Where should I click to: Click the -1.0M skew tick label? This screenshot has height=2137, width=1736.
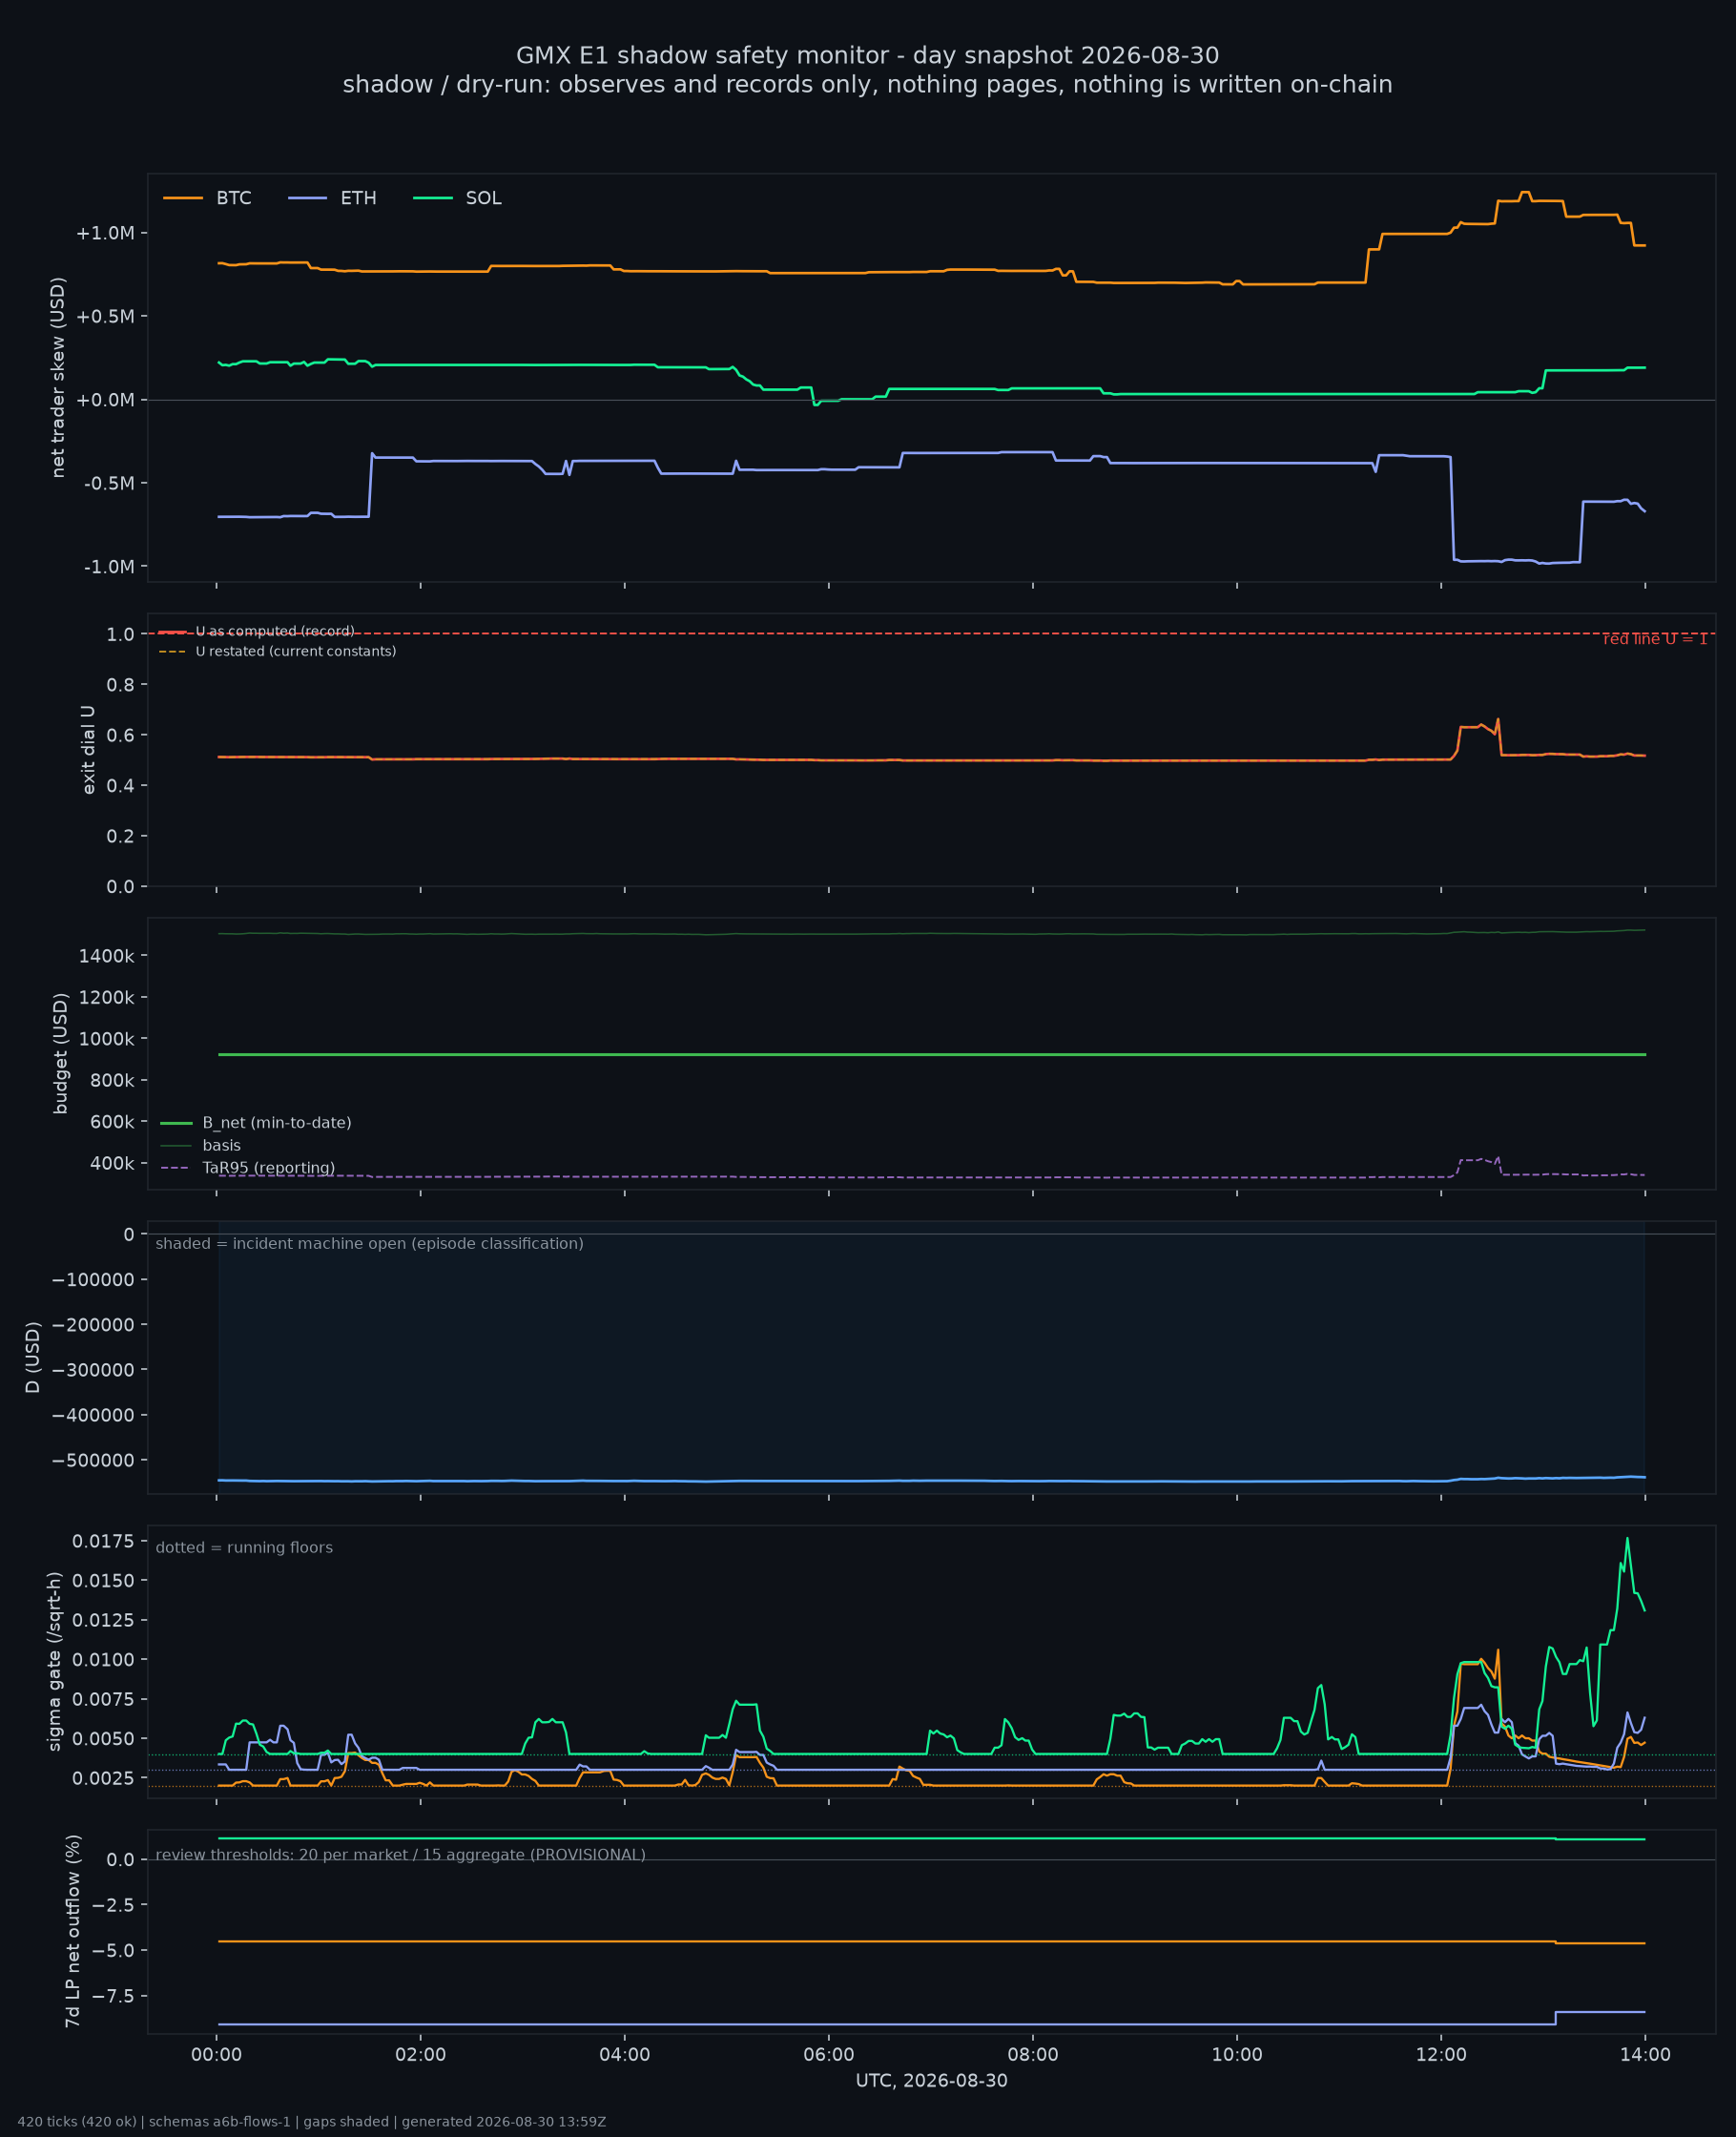click(x=109, y=566)
